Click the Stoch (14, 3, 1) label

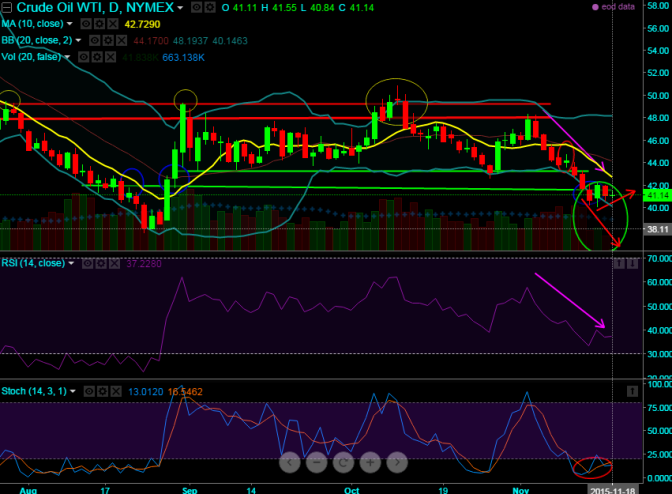tap(34, 391)
